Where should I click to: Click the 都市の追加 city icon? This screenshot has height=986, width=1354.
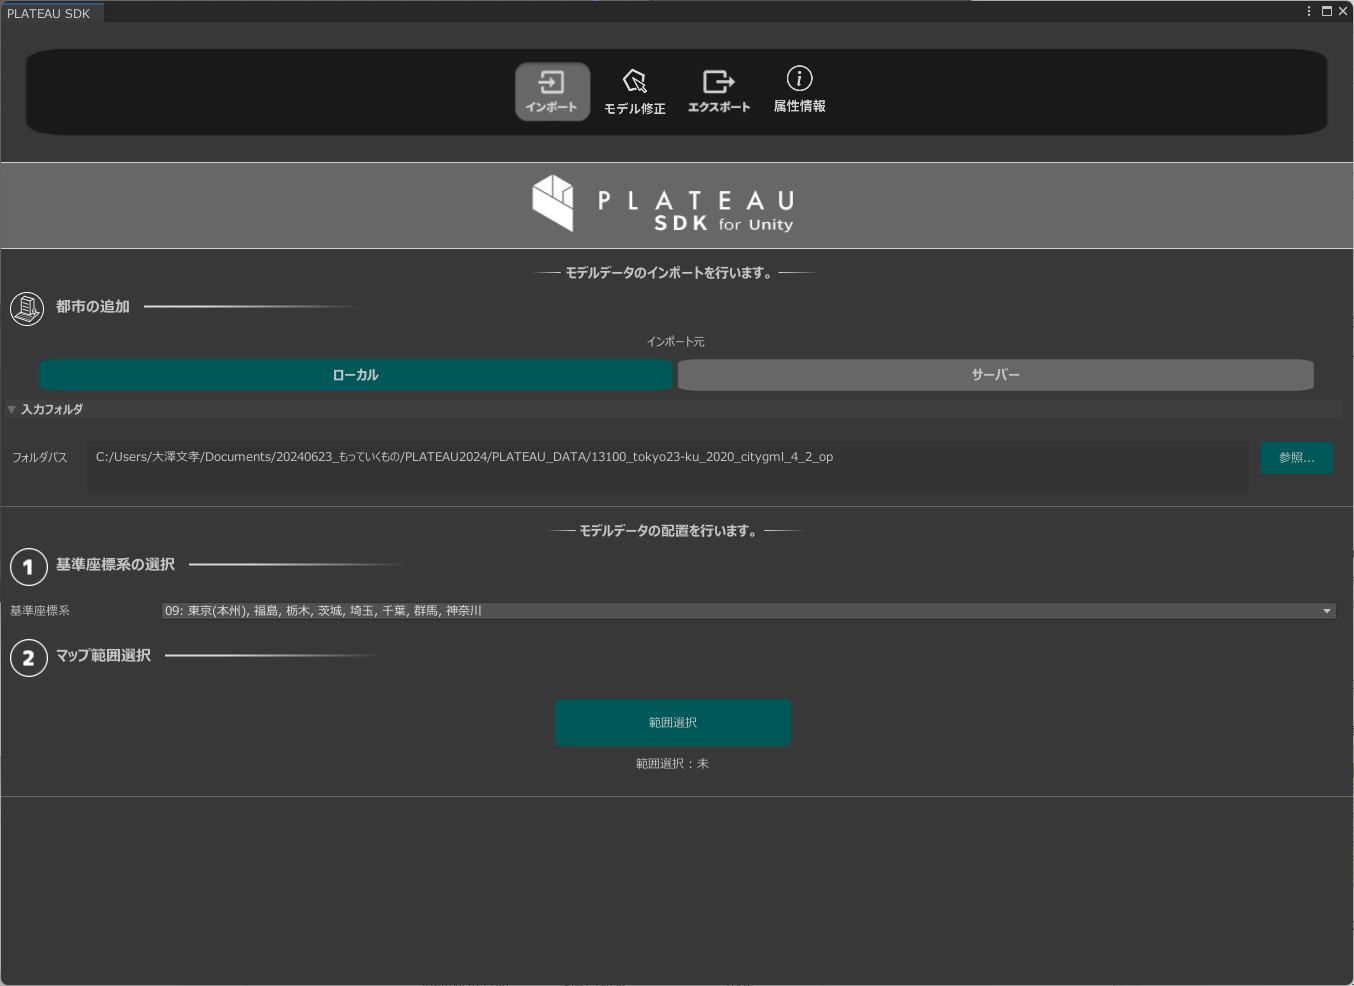click(x=27, y=308)
